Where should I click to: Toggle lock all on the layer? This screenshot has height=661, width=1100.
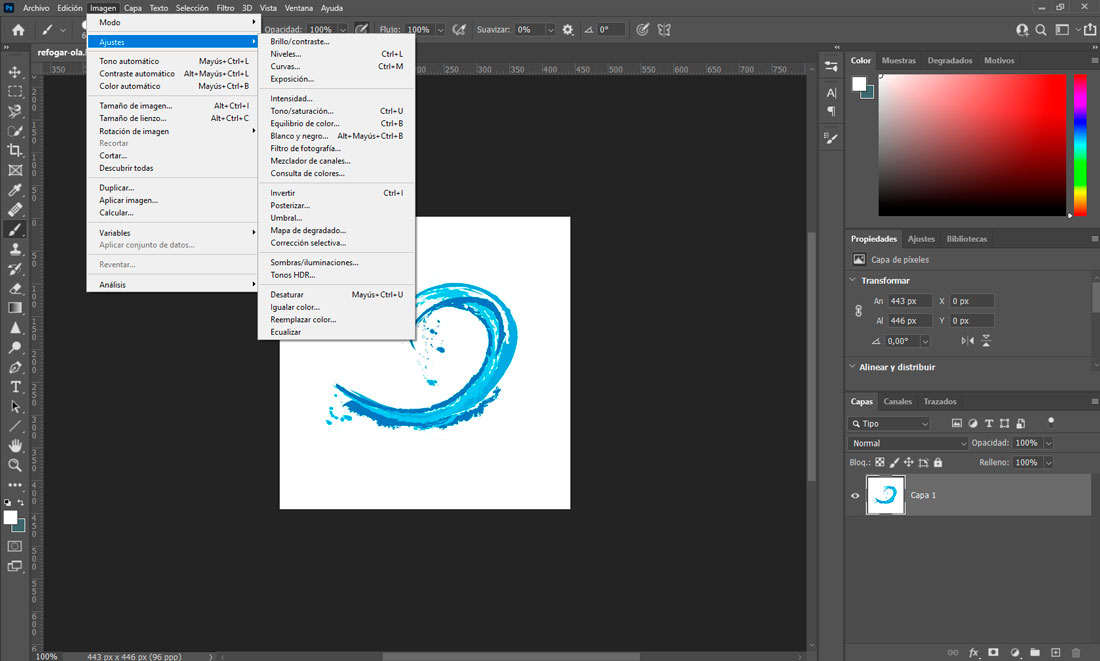pos(938,463)
